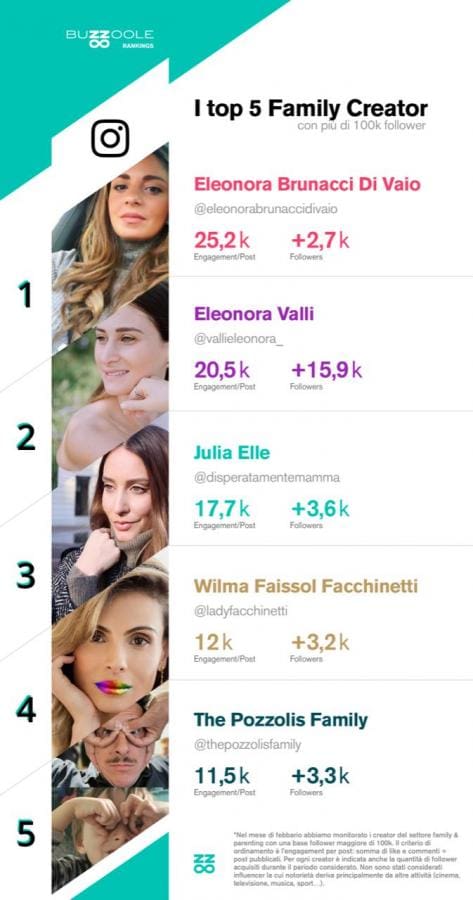Select the rank number 3

(x=26, y=576)
